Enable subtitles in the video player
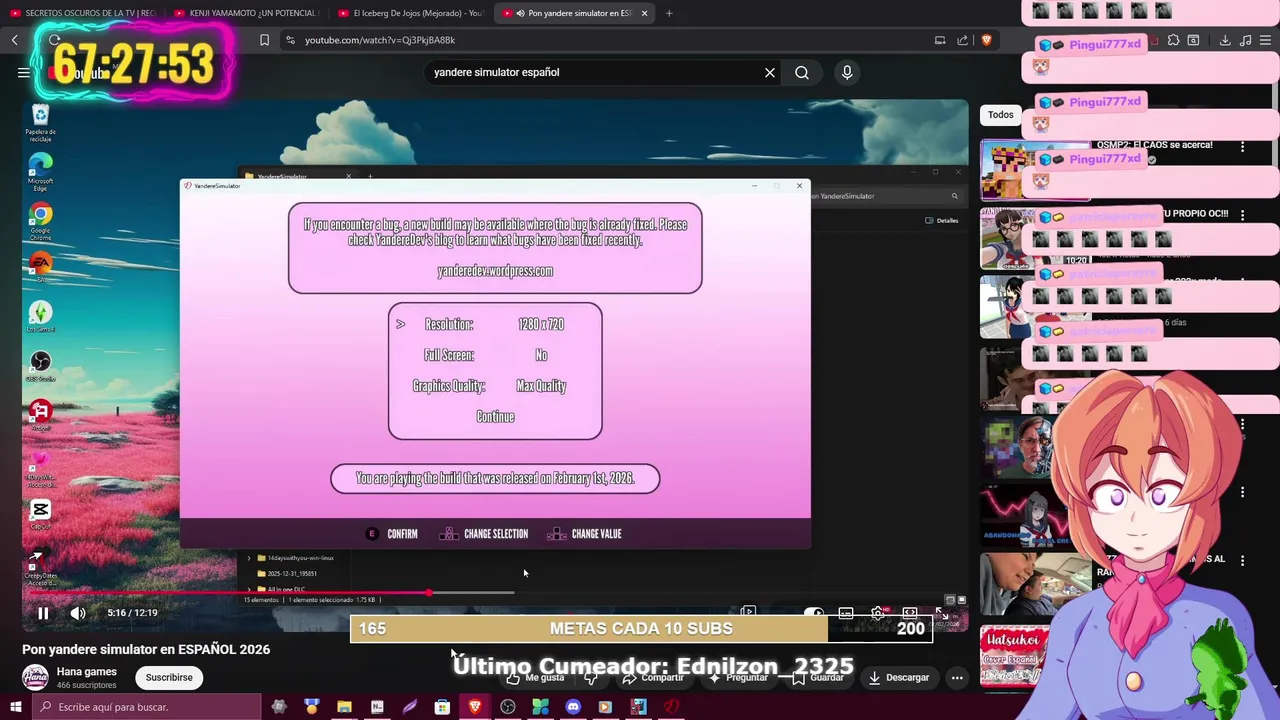Viewport: 1280px width, 720px height. click(x=846, y=613)
